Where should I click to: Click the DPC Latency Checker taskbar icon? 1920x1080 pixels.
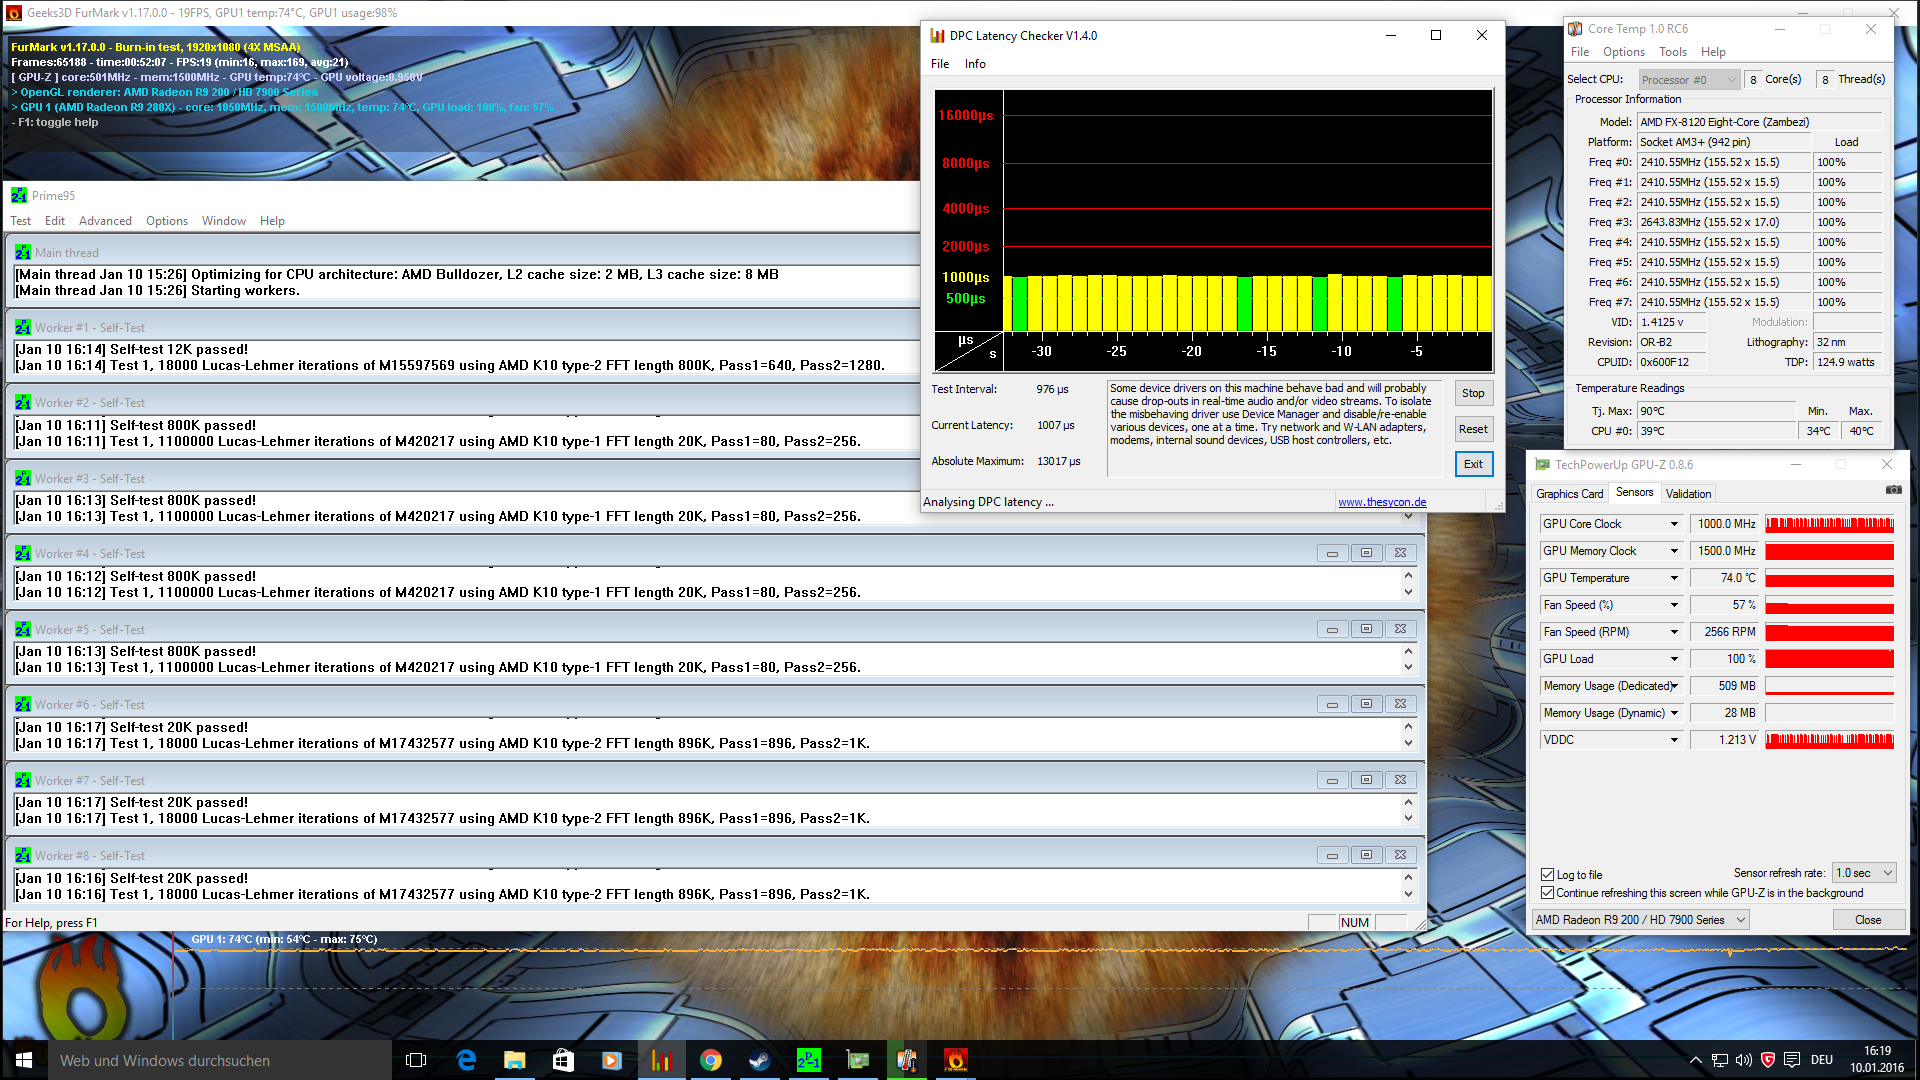(661, 1060)
